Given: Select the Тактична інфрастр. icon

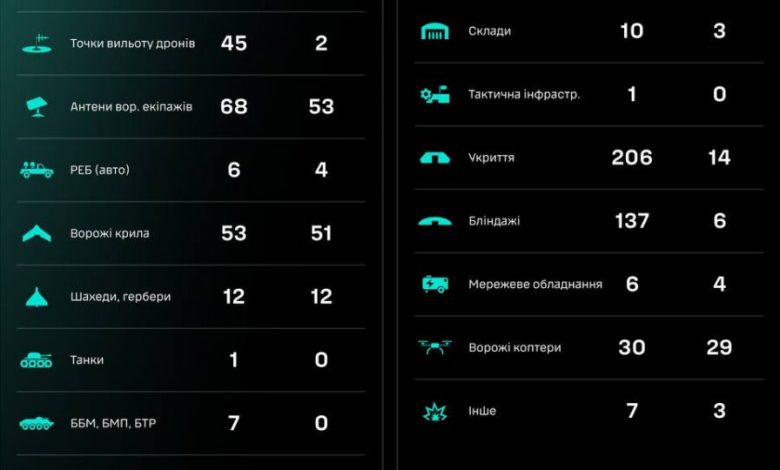Looking at the screenshot, I should [435, 94].
